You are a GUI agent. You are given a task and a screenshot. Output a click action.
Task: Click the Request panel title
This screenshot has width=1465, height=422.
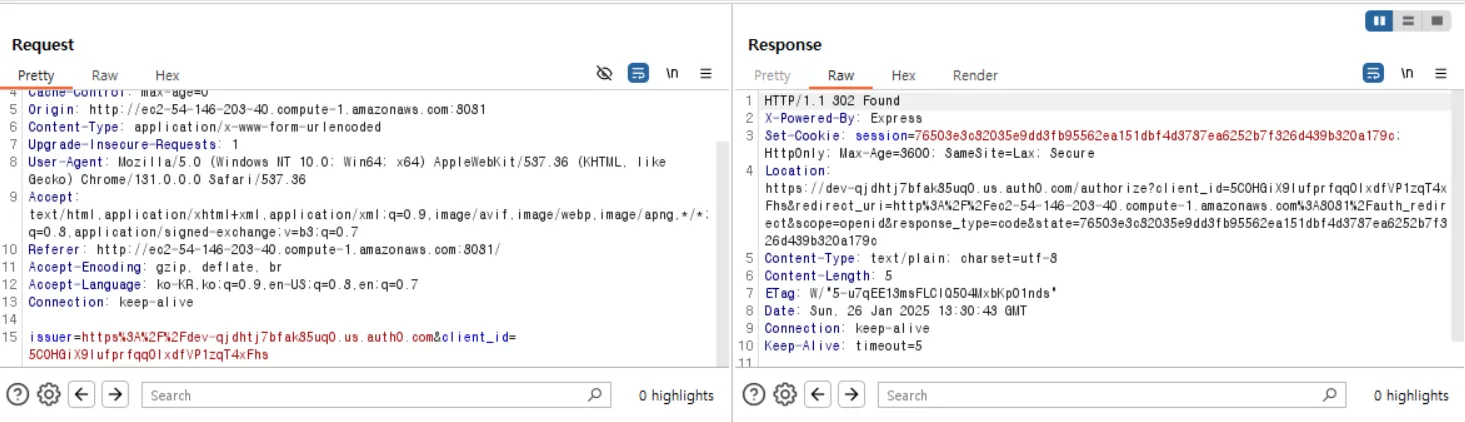pos(43,44)
